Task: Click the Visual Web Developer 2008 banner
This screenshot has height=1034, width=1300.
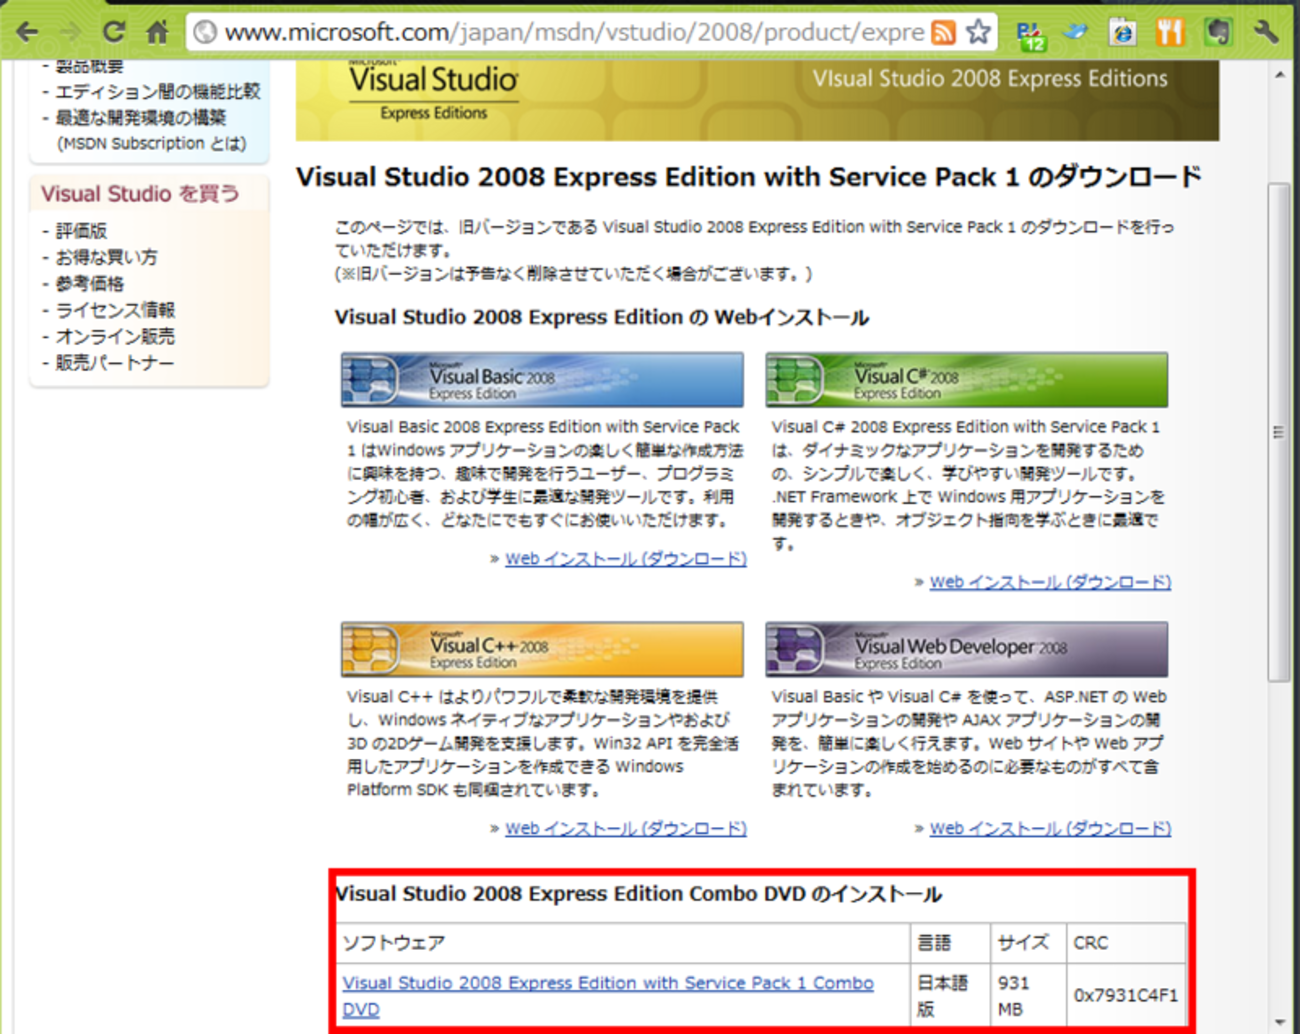Action: 967,650
